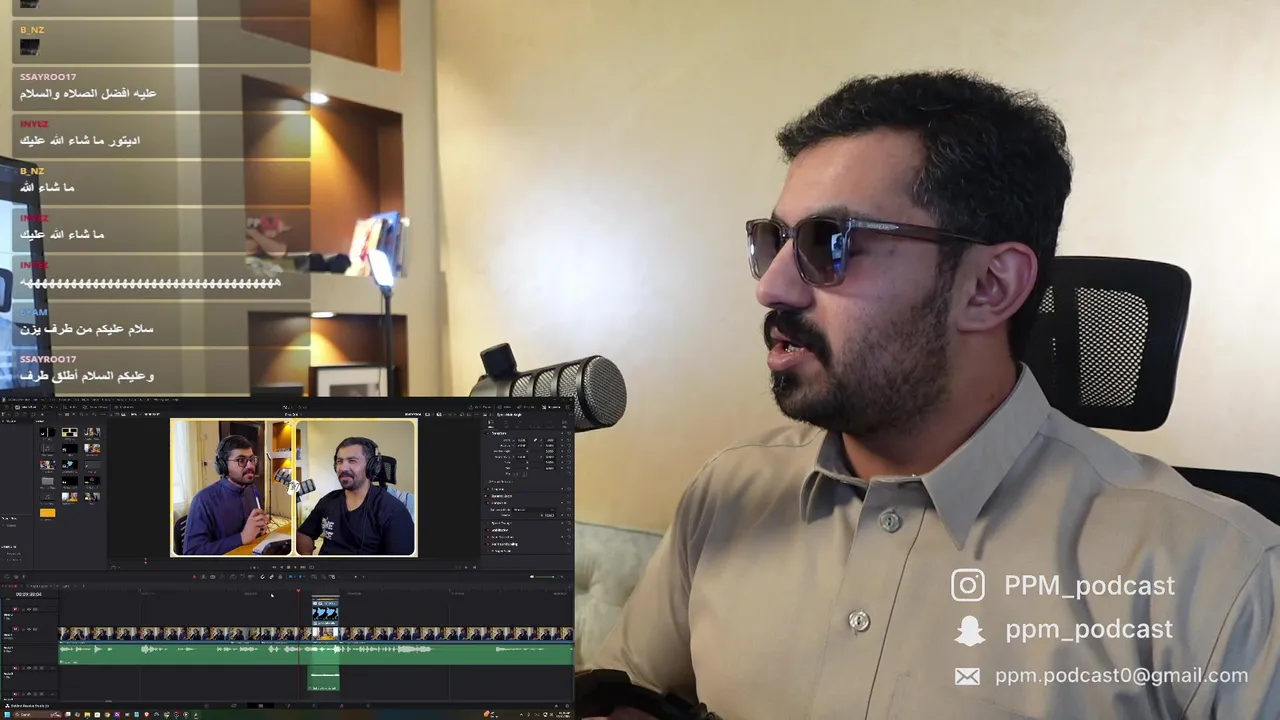Adjust the timeline monitor volume slider
Screen dimensions: 1280x720
[x=545, y=577]
